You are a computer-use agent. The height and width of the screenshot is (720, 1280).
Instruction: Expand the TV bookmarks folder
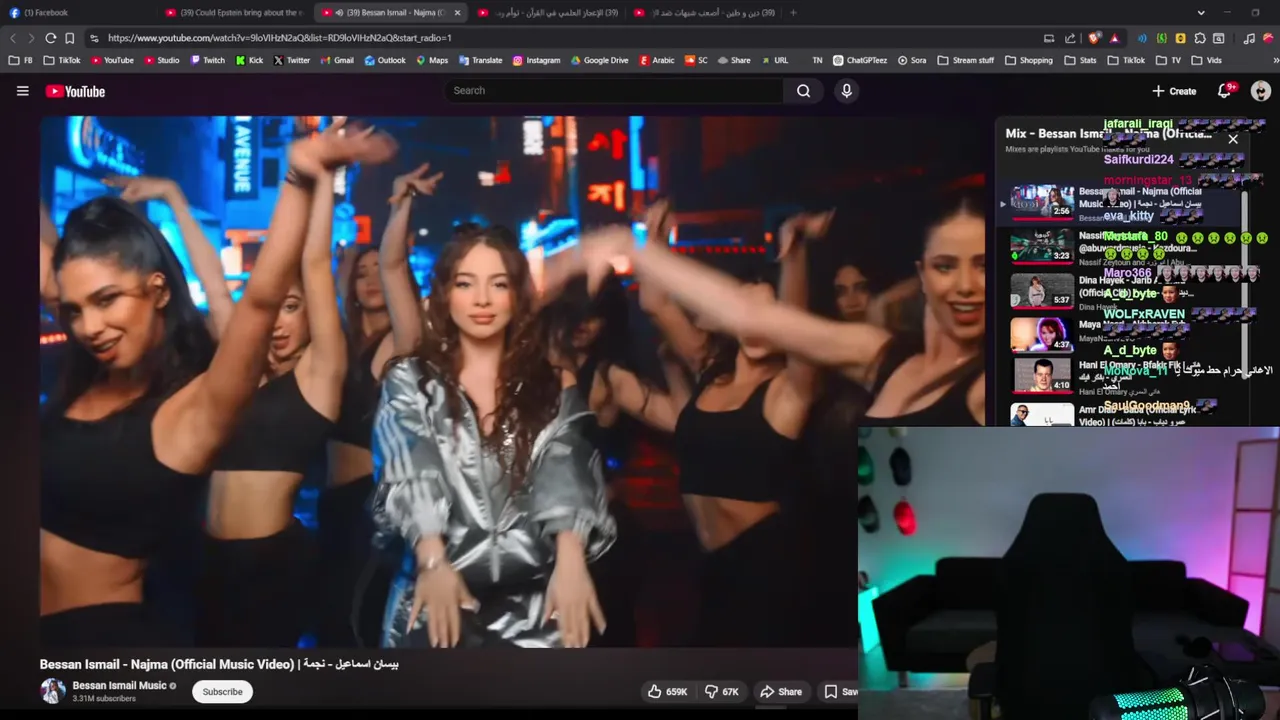[x=1168, y=60]
